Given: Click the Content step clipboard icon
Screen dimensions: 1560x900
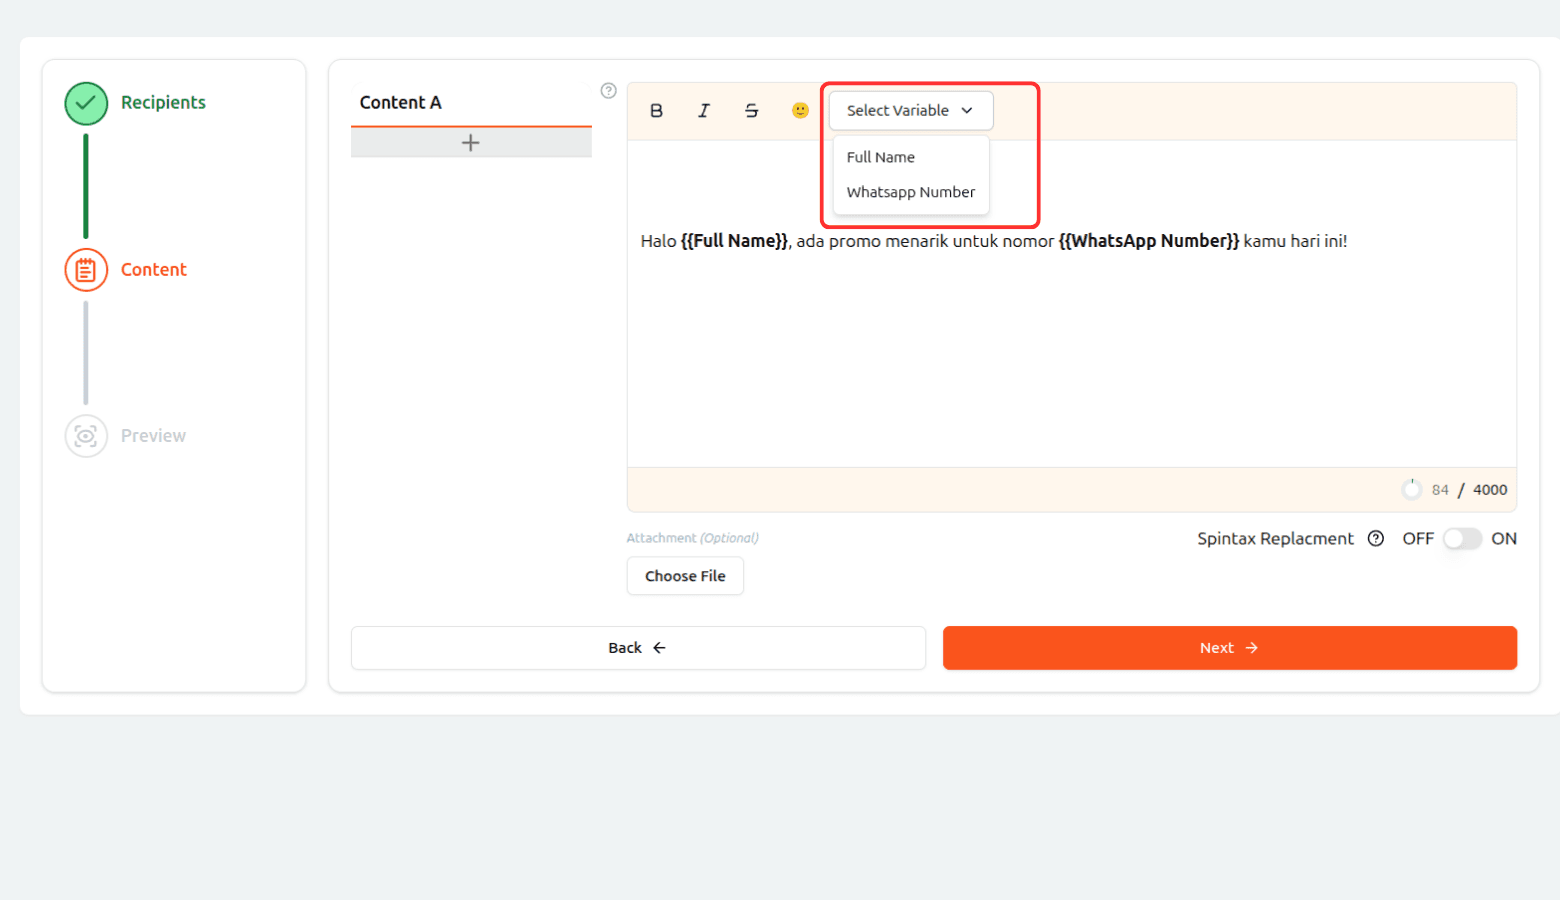Looking at the screenshot, I should coord(86,270).
